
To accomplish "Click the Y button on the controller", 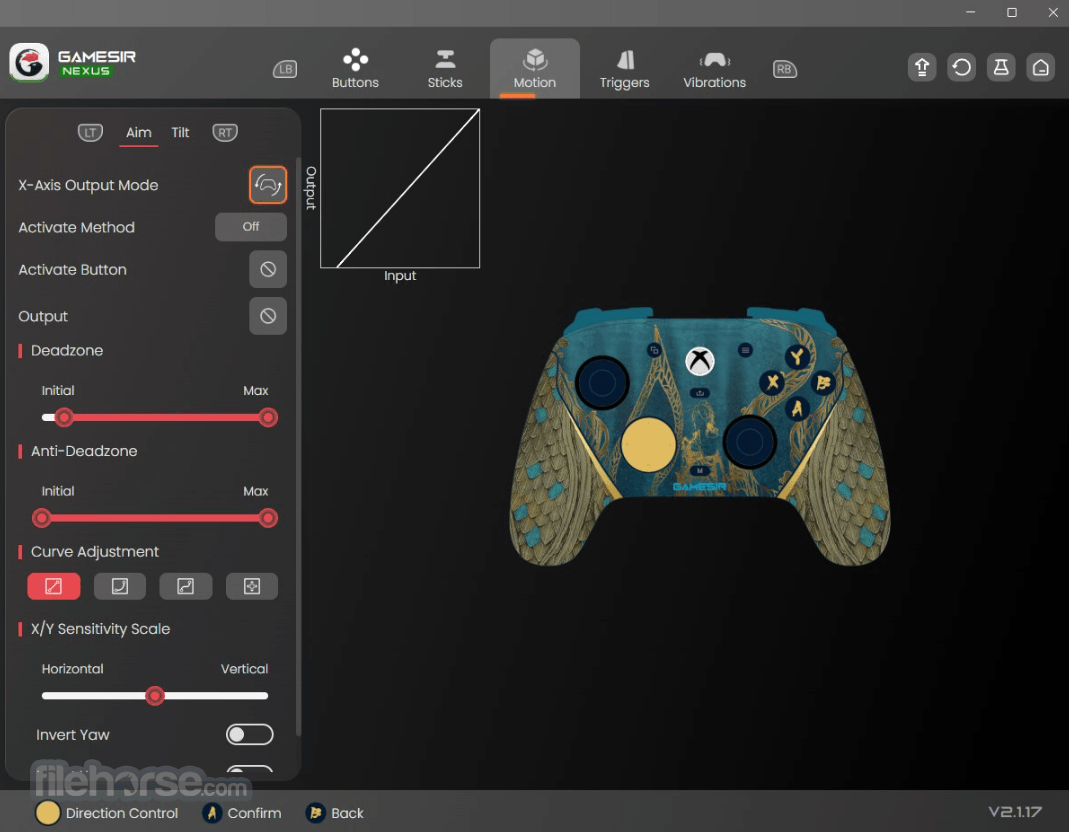I will pos(796,357).
